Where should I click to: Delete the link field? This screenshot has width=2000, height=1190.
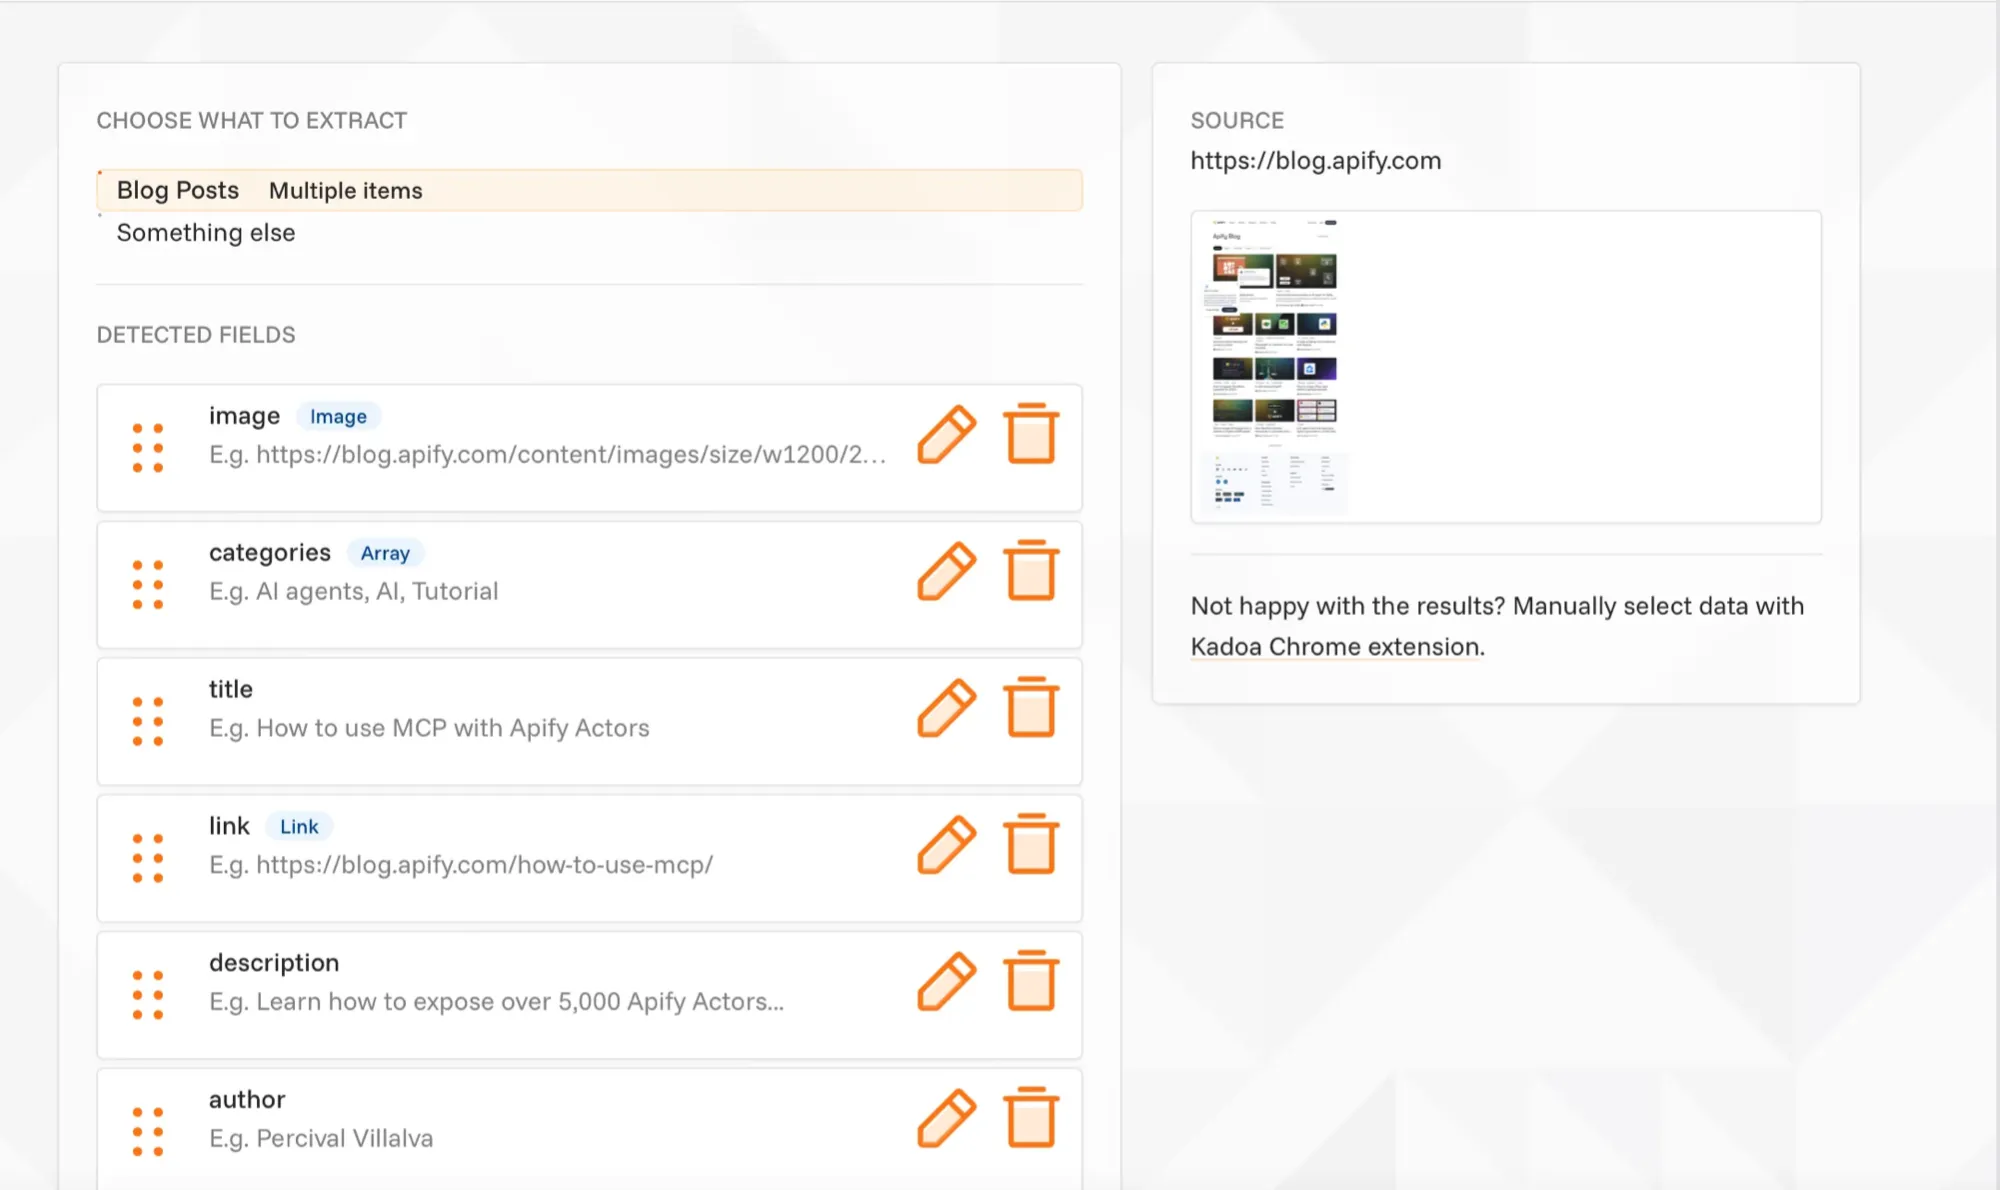[1030, 843]
